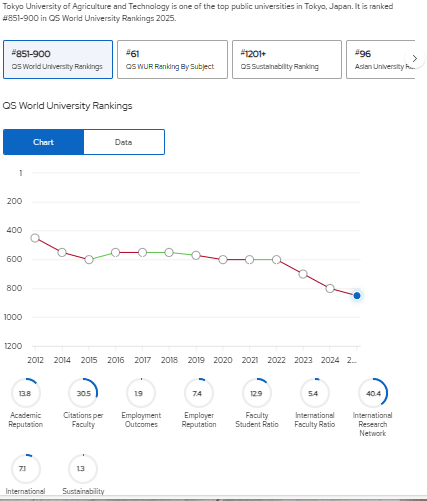Click the International Research Network label text
This screenshot has width=427, height=501.
click(x=373, y=424)
